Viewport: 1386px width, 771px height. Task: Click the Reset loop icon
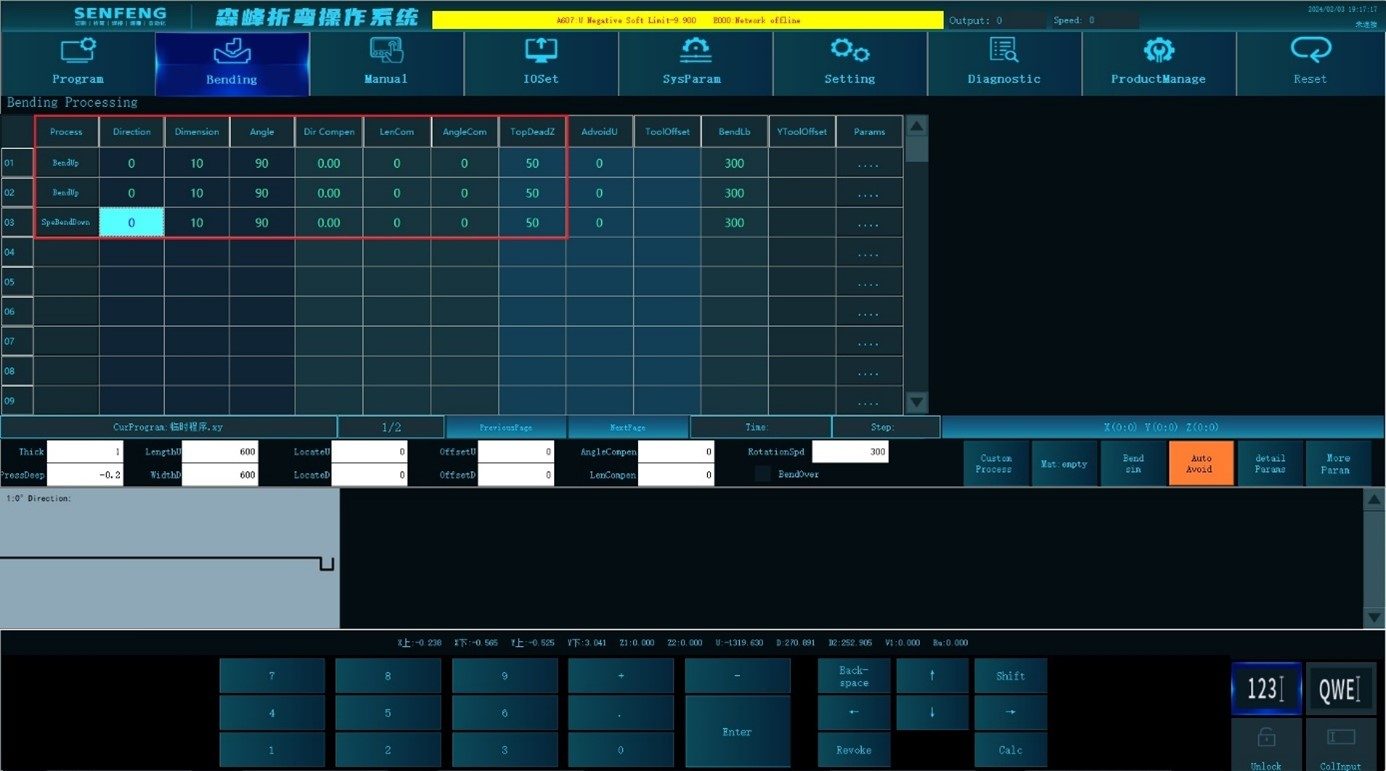point(1310,49)
